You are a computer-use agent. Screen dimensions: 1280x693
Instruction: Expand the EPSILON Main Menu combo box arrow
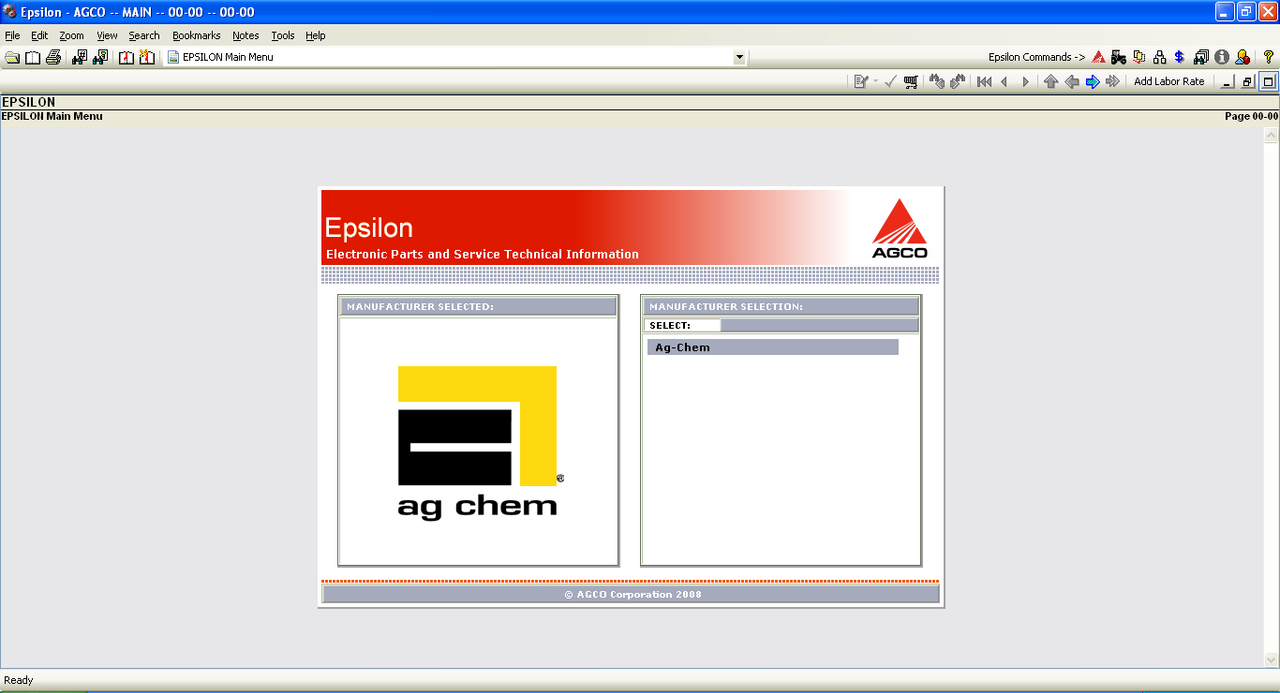coord(740,58)
